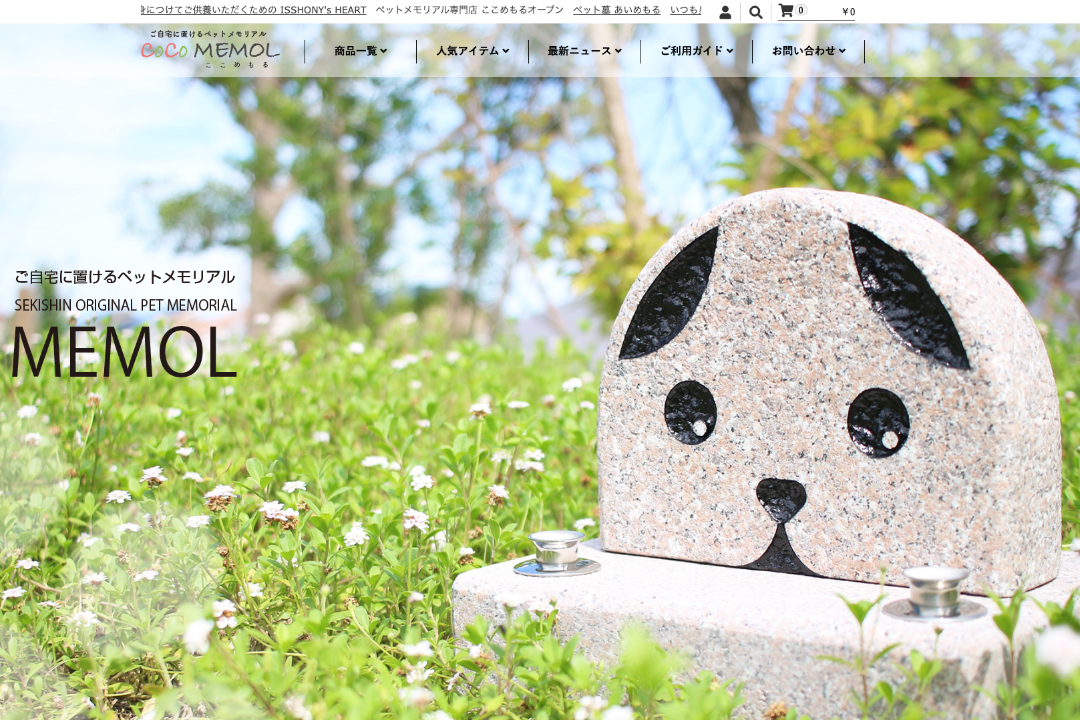Expand the 最新ニュース dropdown chevron
1080x720 pixels.
coord(618,51)
